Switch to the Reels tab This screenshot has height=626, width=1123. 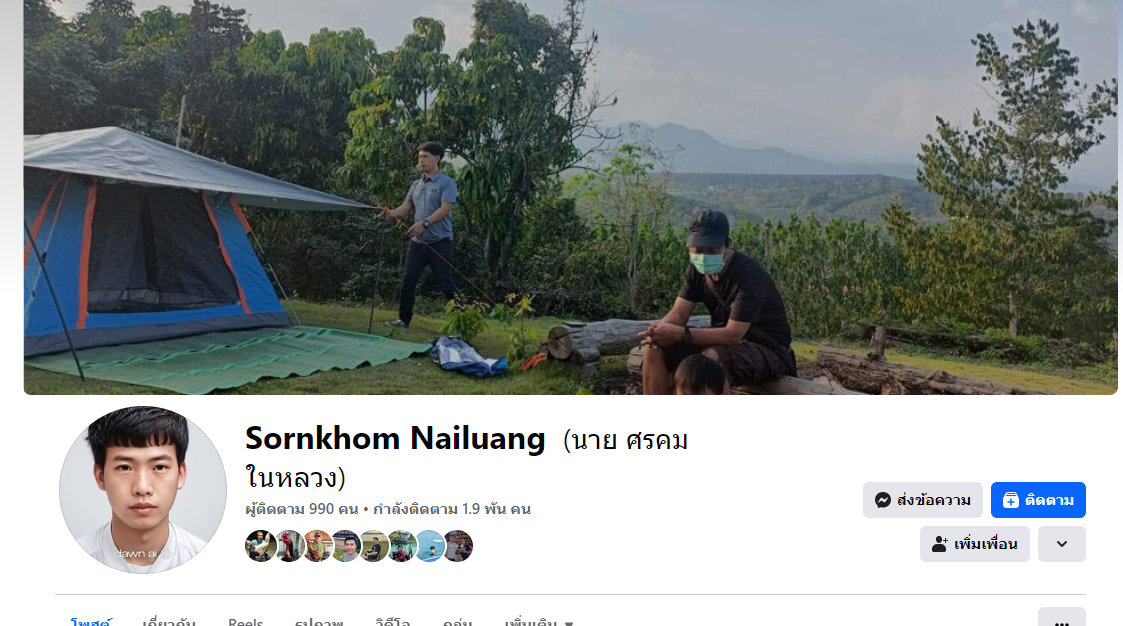246,622
